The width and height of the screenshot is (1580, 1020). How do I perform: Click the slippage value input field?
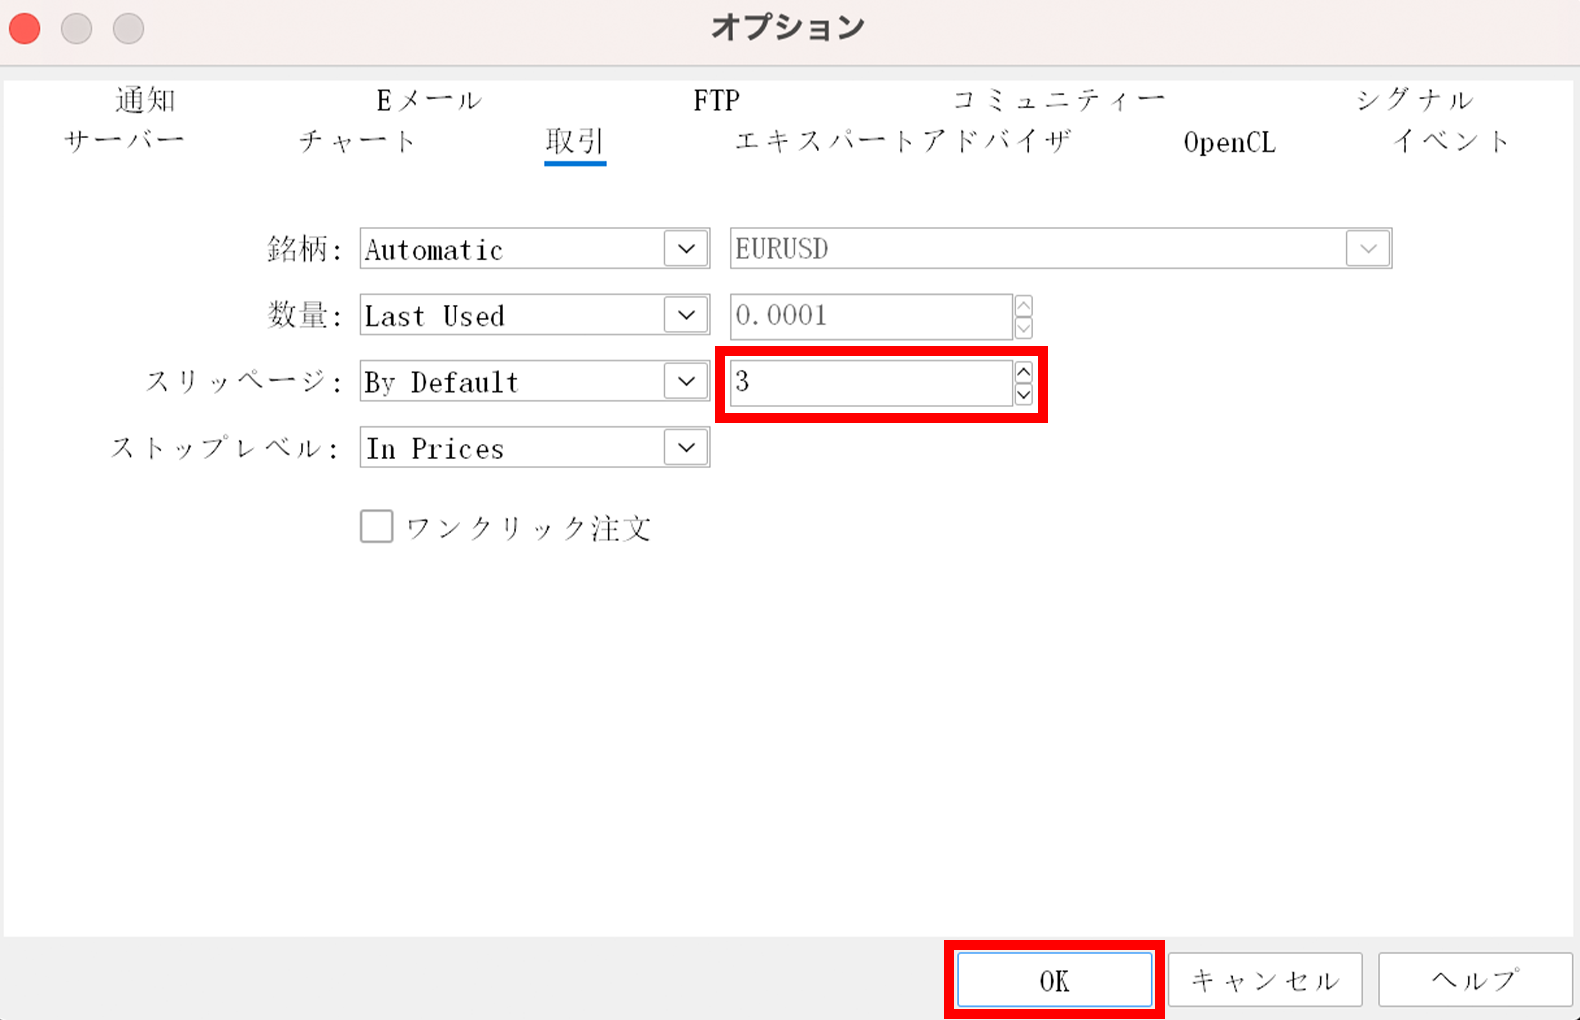pyautogui.click(x=870, y=382)
